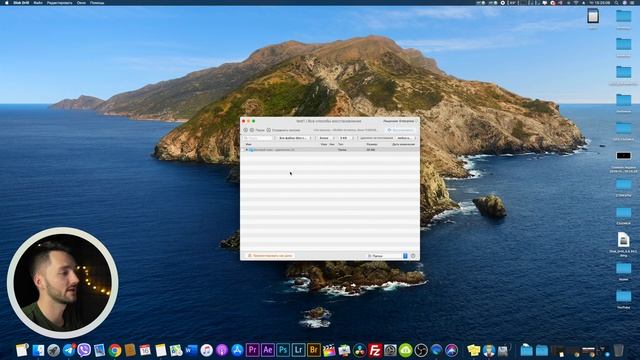Open the Window menu in the menu bar

tap(81, 2)
